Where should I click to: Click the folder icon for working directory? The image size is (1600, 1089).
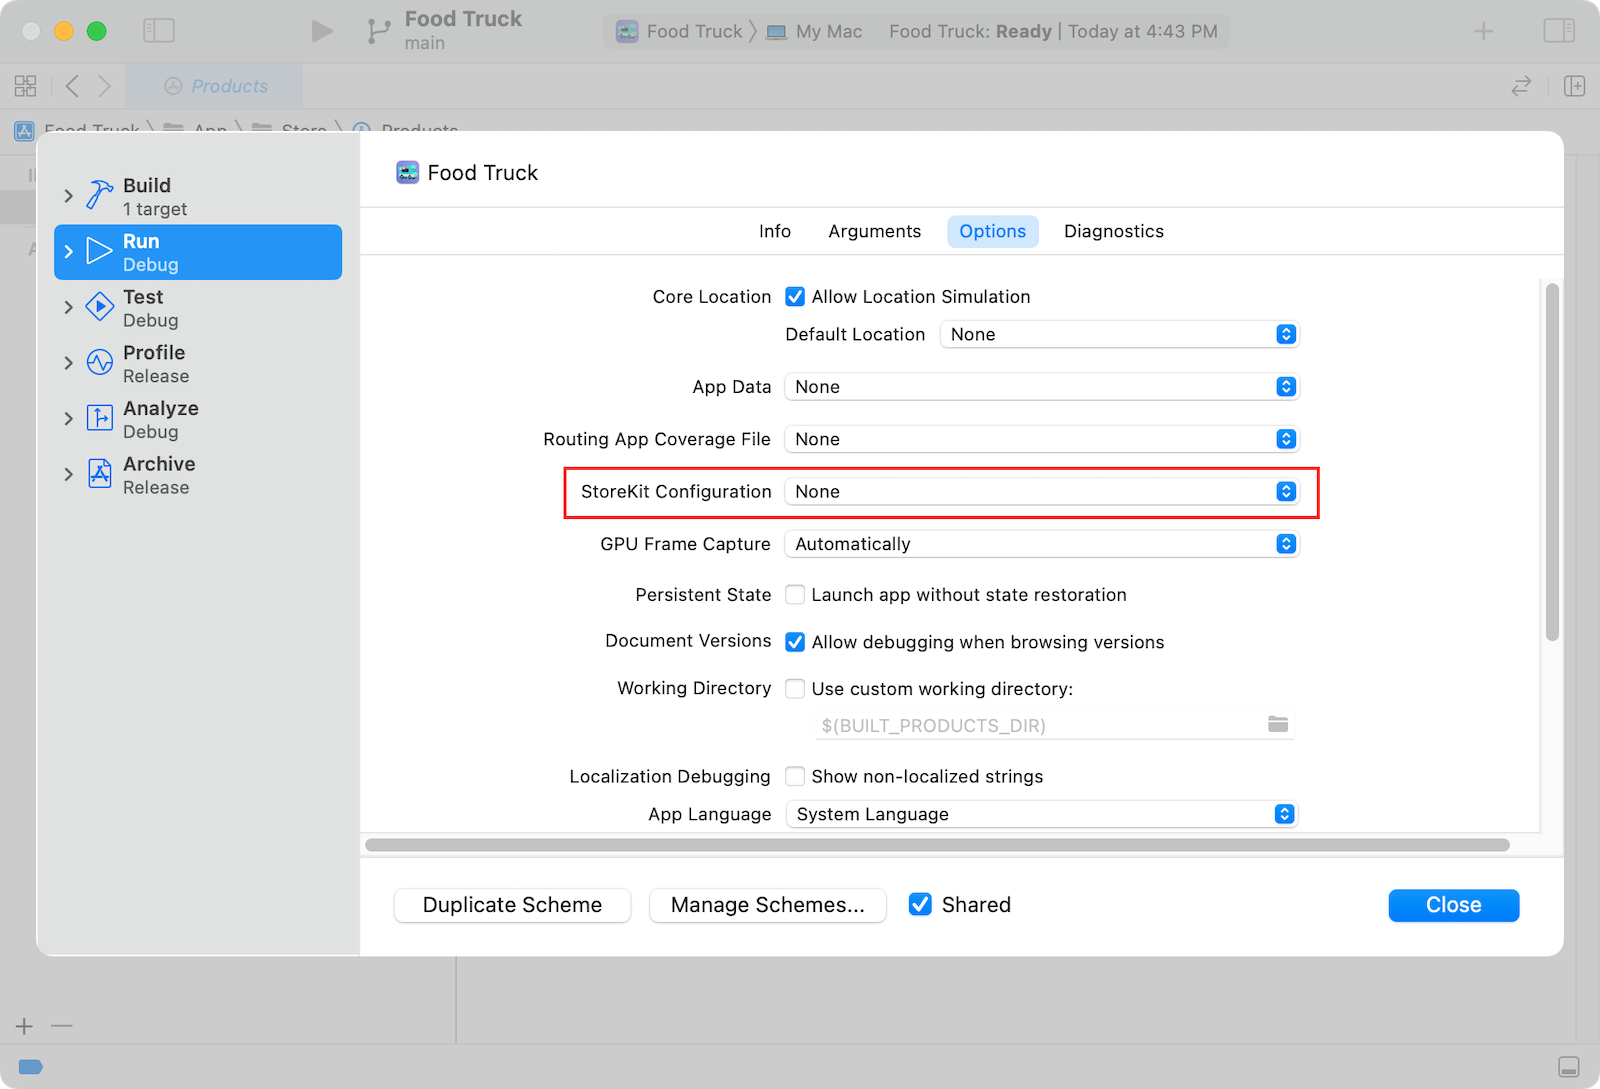(1278, 724)
